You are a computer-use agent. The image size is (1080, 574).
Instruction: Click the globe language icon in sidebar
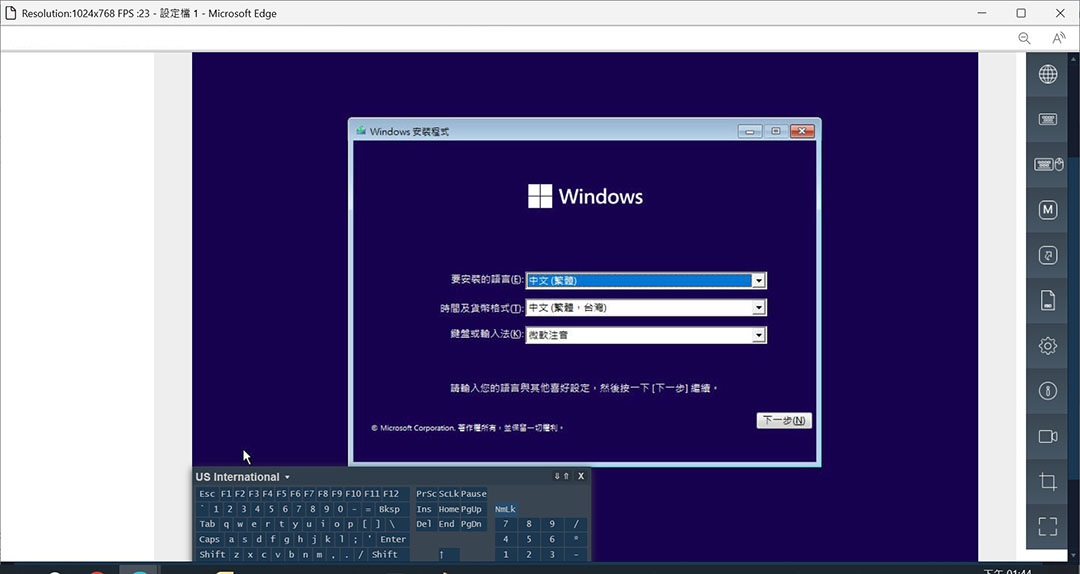[1048, 74]
